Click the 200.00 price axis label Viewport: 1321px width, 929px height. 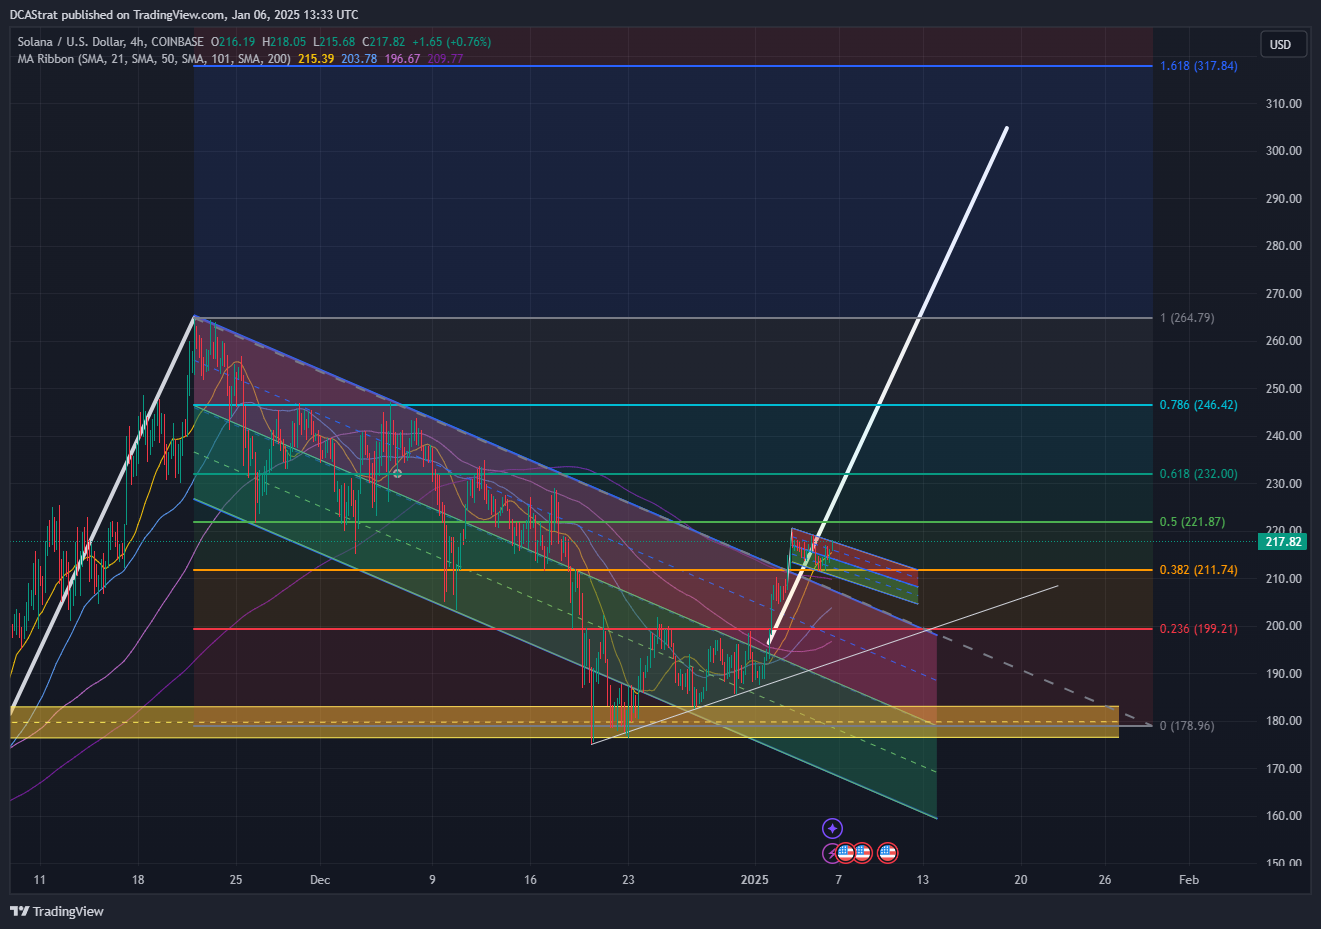(x=1283, y=626)
